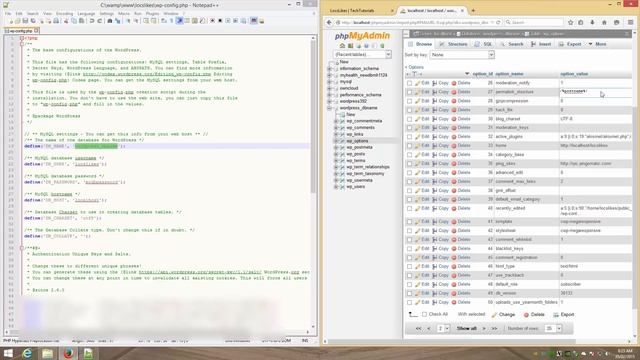Click the next page > button

(484, 328)
